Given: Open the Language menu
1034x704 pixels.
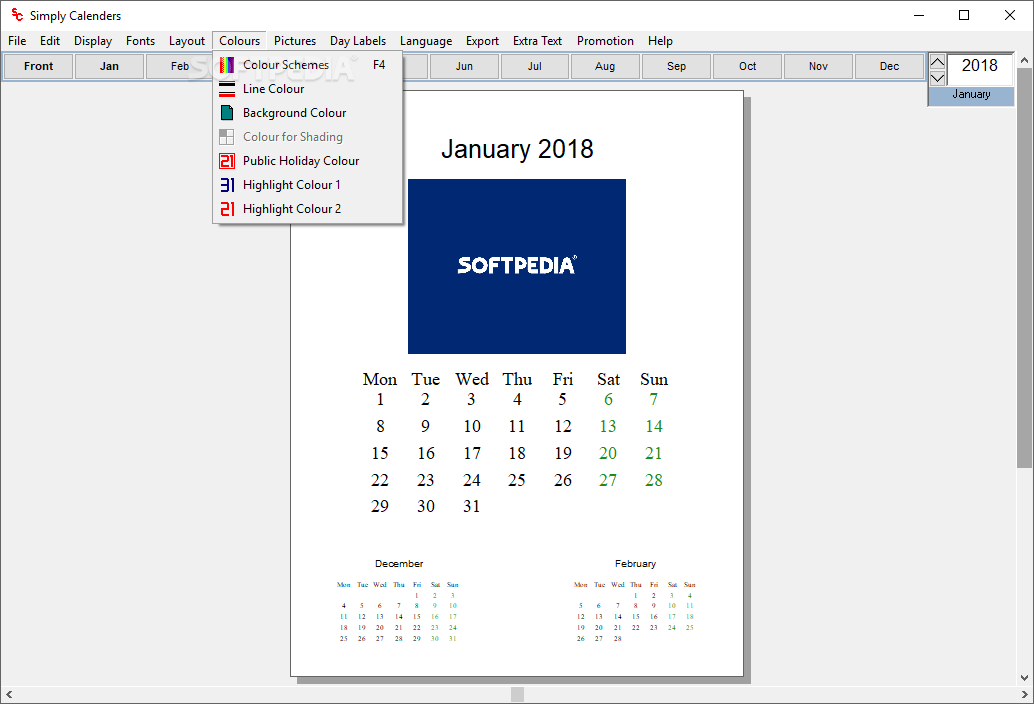Looking at the screenshot, I should tap(426, 41).
